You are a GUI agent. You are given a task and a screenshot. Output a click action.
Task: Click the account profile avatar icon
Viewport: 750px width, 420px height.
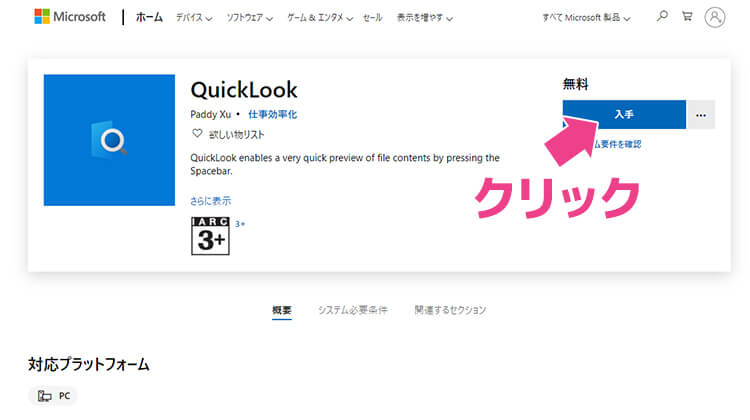pyautogui.click(x=715, y=17)
